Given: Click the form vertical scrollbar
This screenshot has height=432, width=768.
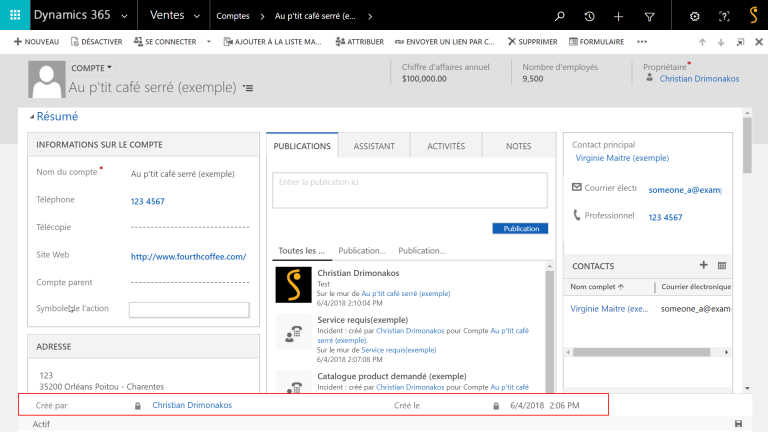Looking at the screenshot, I should 747,145.
